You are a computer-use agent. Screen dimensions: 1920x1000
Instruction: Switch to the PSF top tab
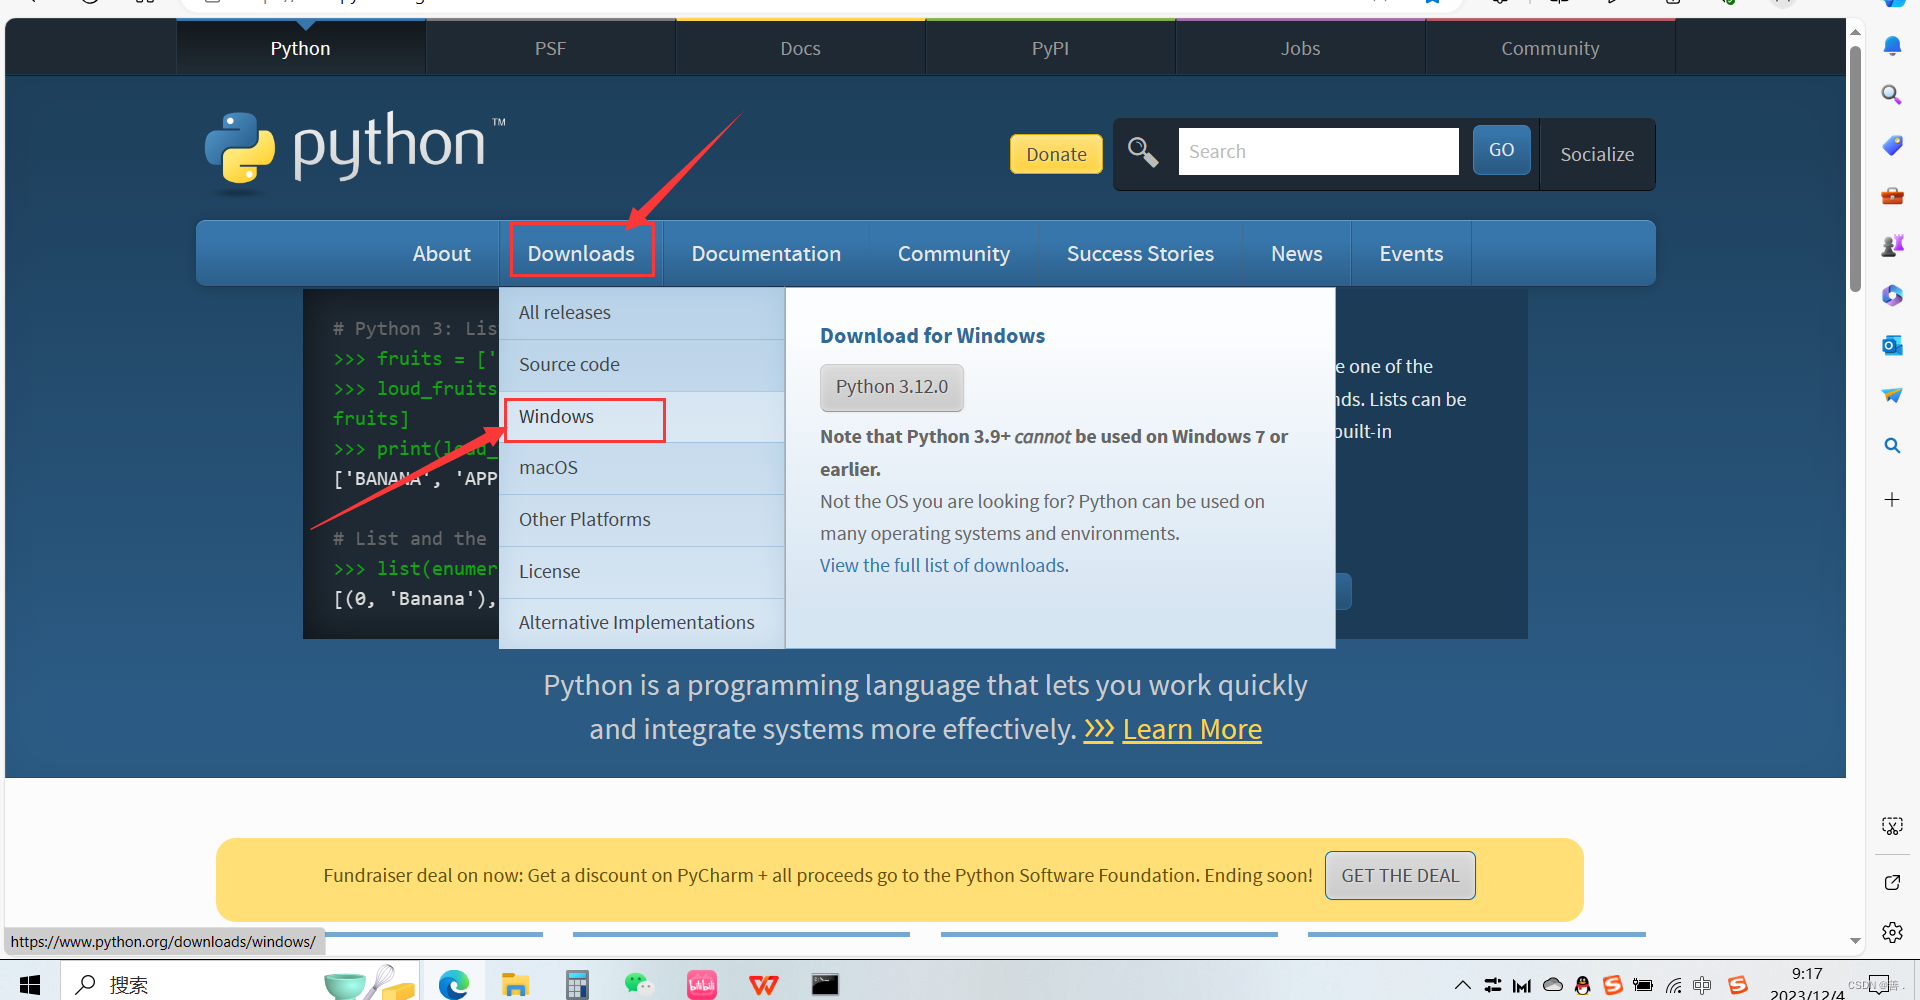550,48
